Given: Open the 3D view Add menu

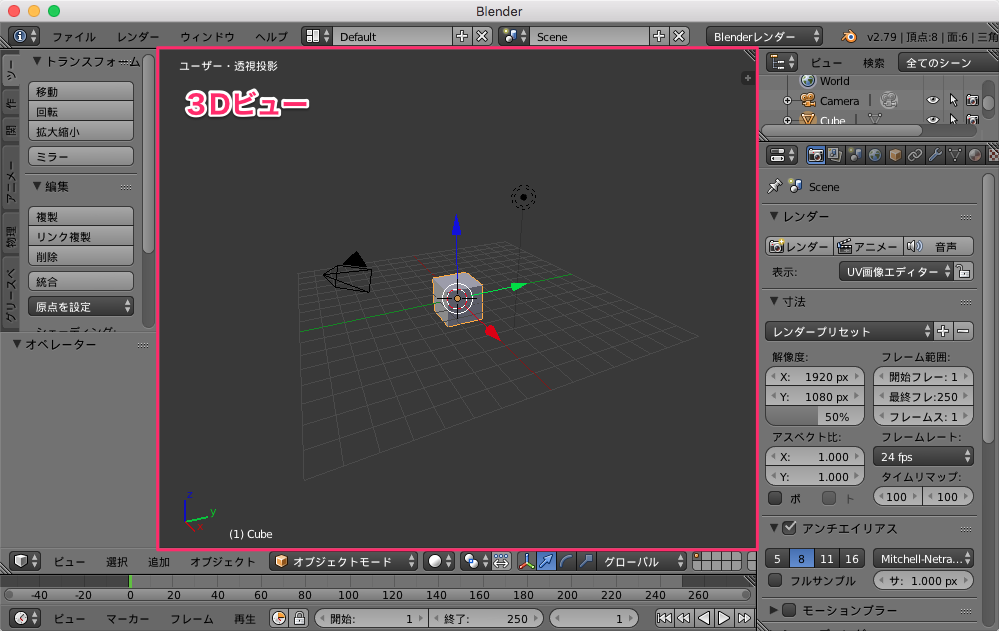Looking at the screenshot, I should click(x=159, y=562).
